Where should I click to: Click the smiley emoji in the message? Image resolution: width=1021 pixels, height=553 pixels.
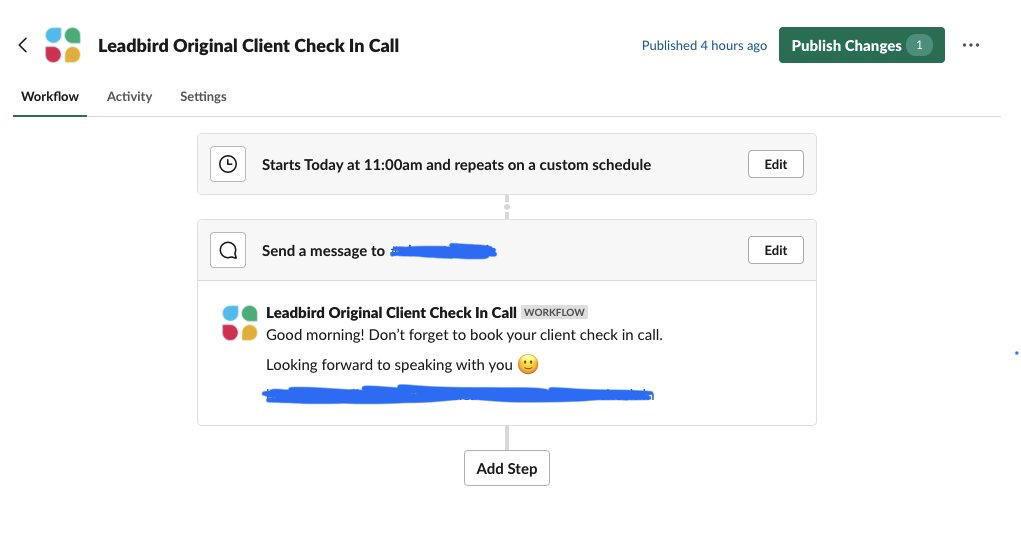(x=528, y=364)
